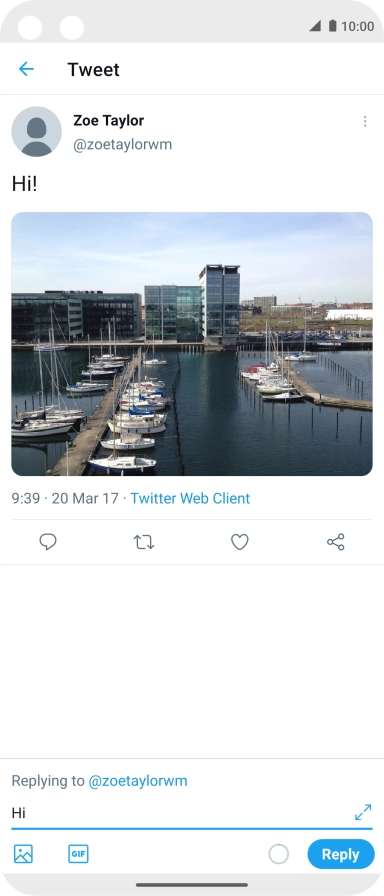Tap the @zoetaylorwm handle under the name

click(x=122, y=145)
